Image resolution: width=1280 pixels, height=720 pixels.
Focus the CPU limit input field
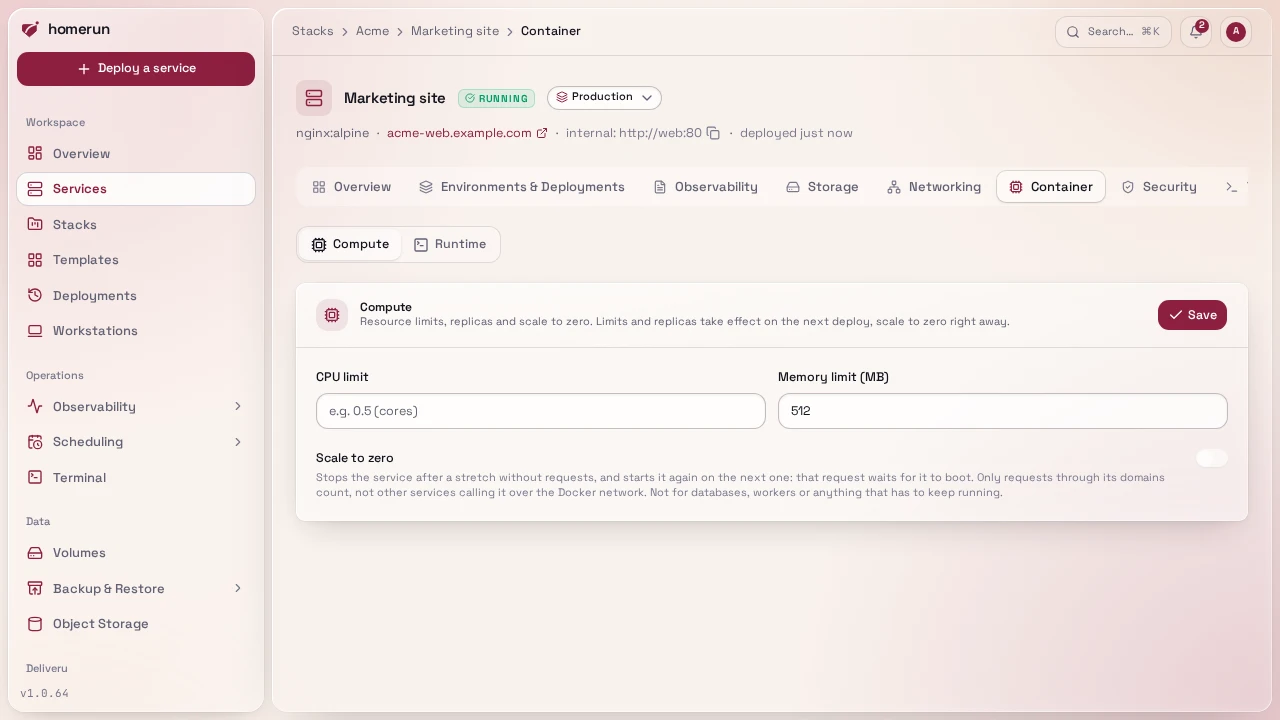click(541, 411)
